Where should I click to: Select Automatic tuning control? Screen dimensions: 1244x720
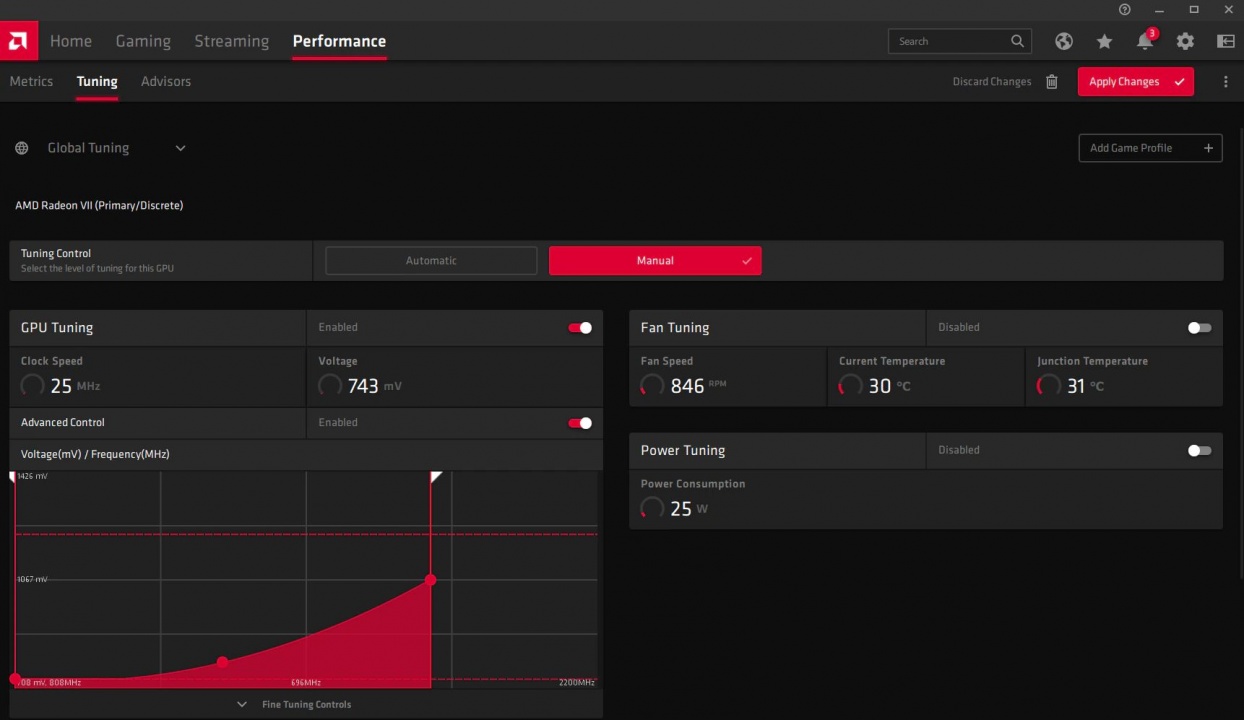coord(431,261)
